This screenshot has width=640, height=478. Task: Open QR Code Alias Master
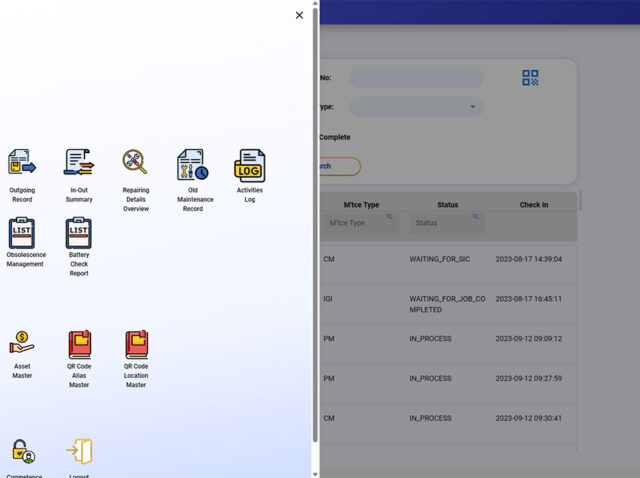[x=79, y=345]
